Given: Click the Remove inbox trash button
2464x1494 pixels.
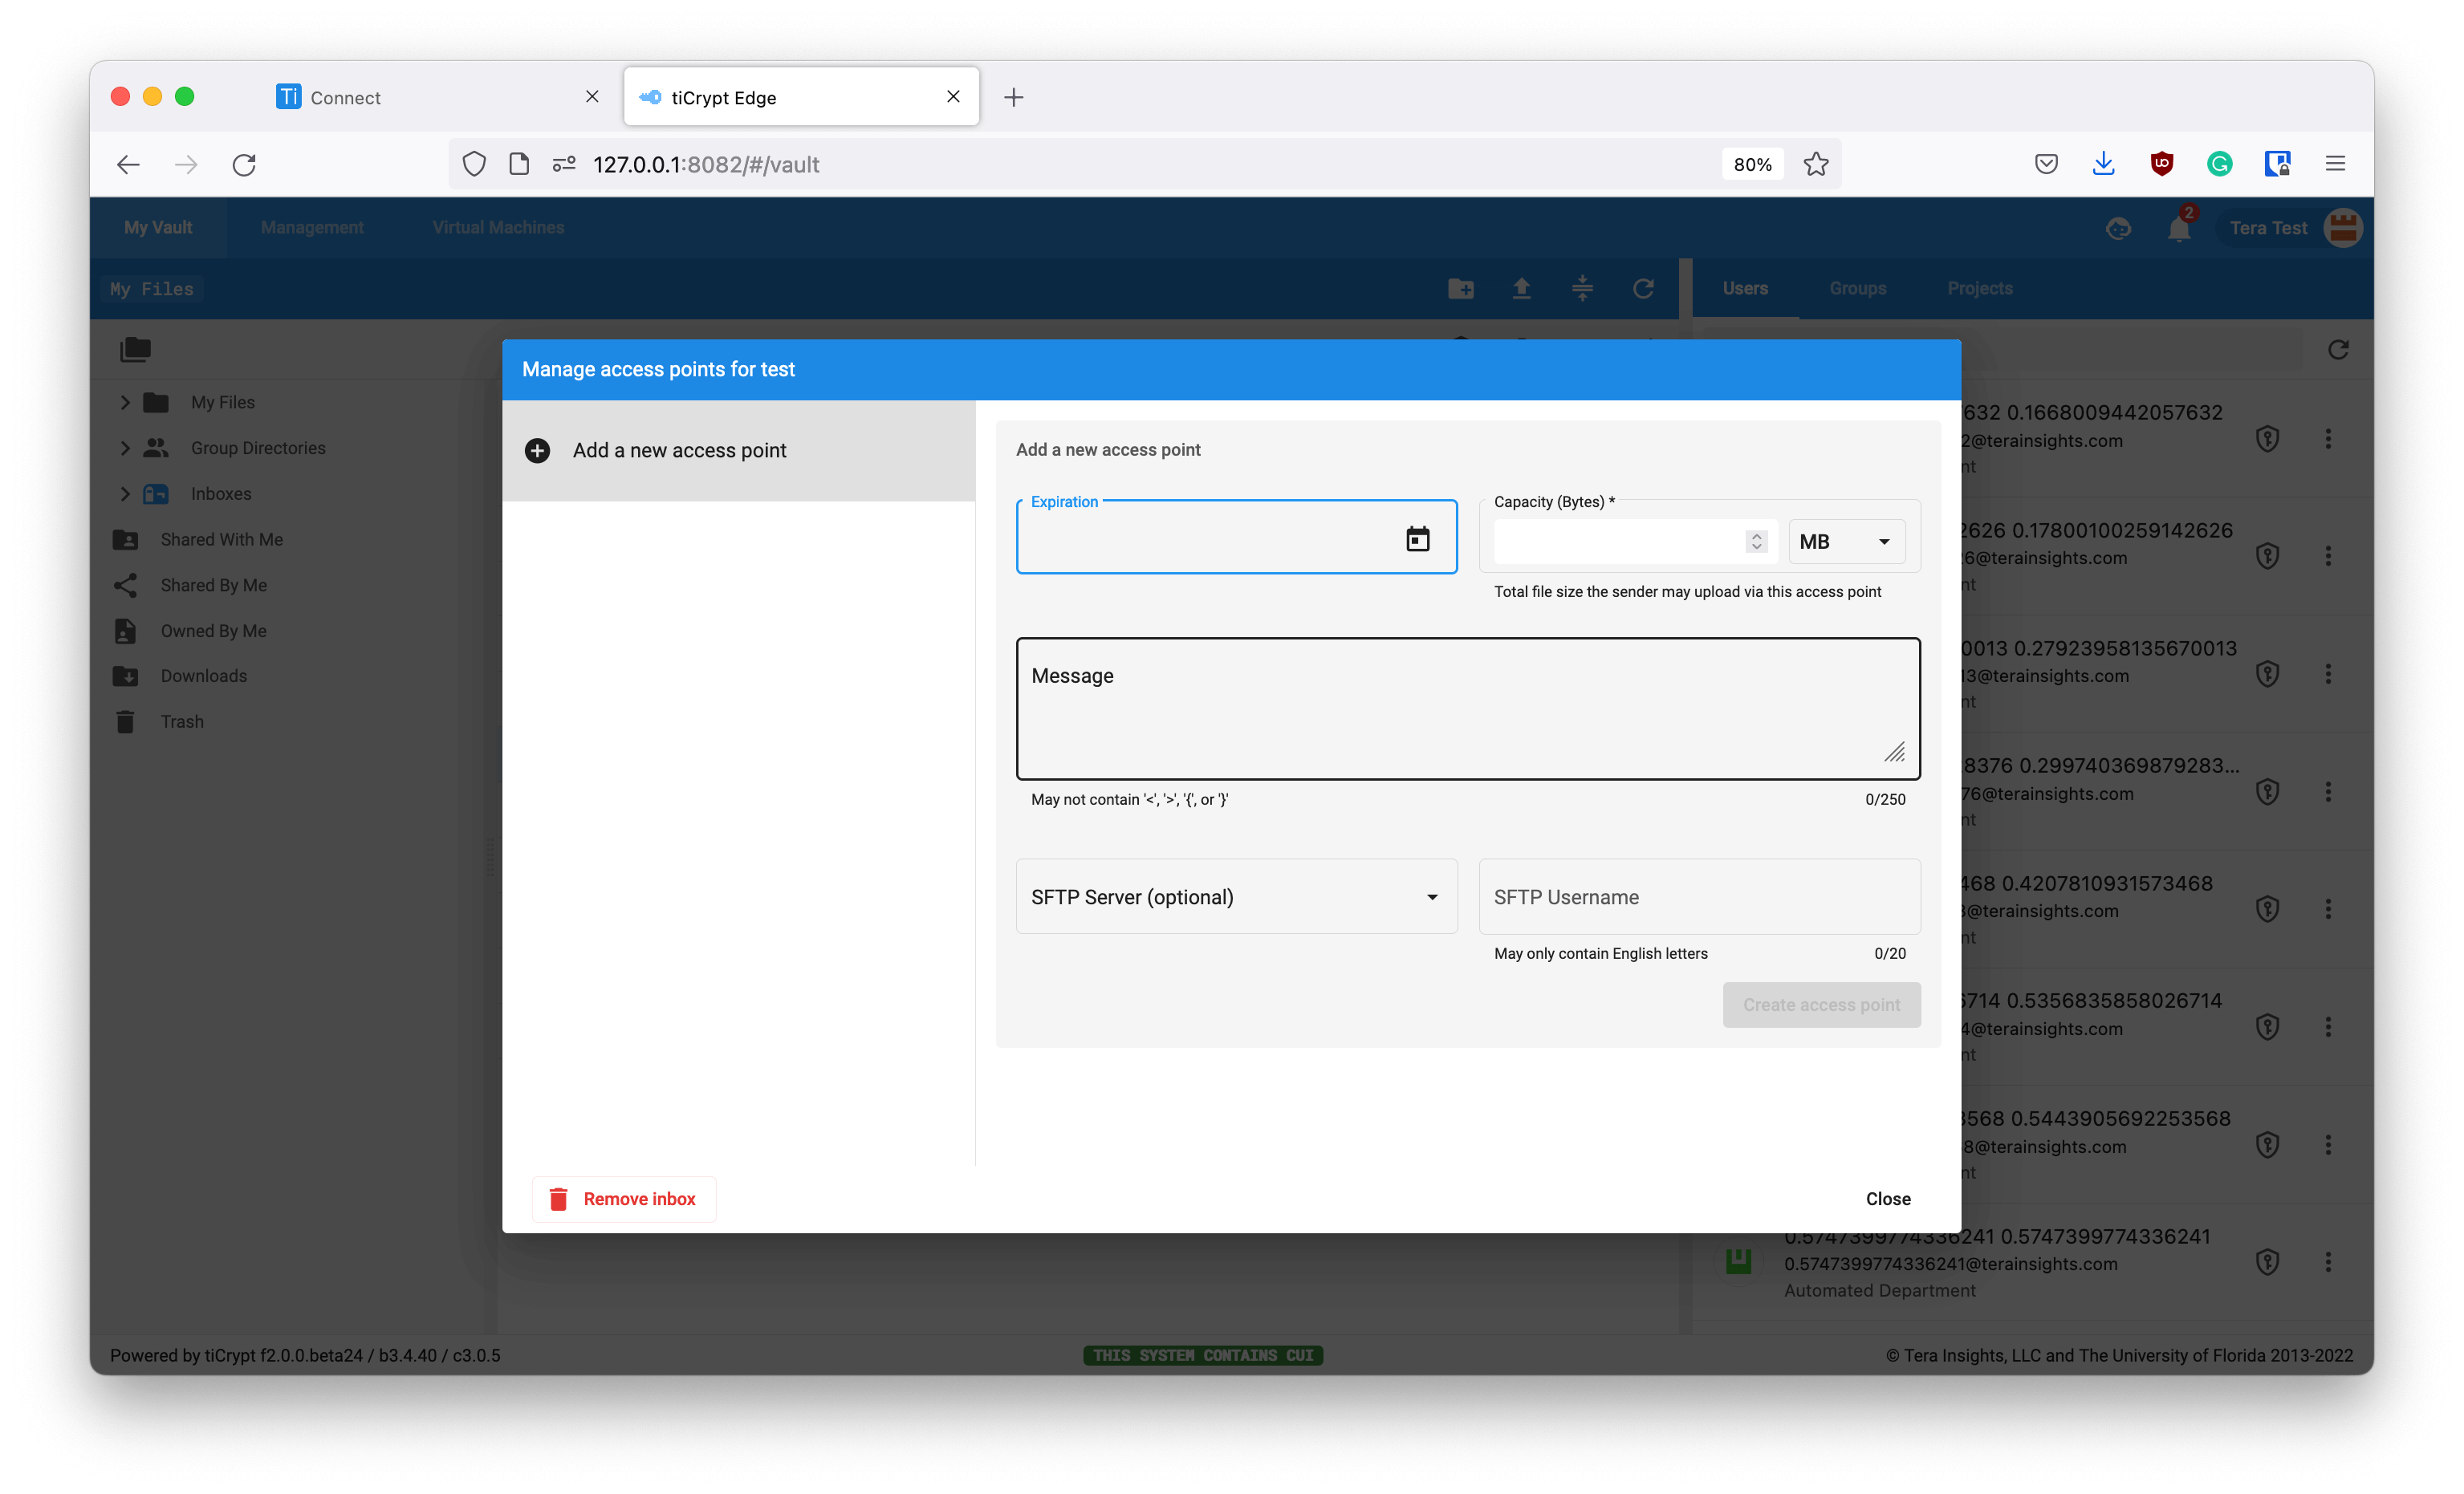Looking at the screenshot, I should [624, 1198].
